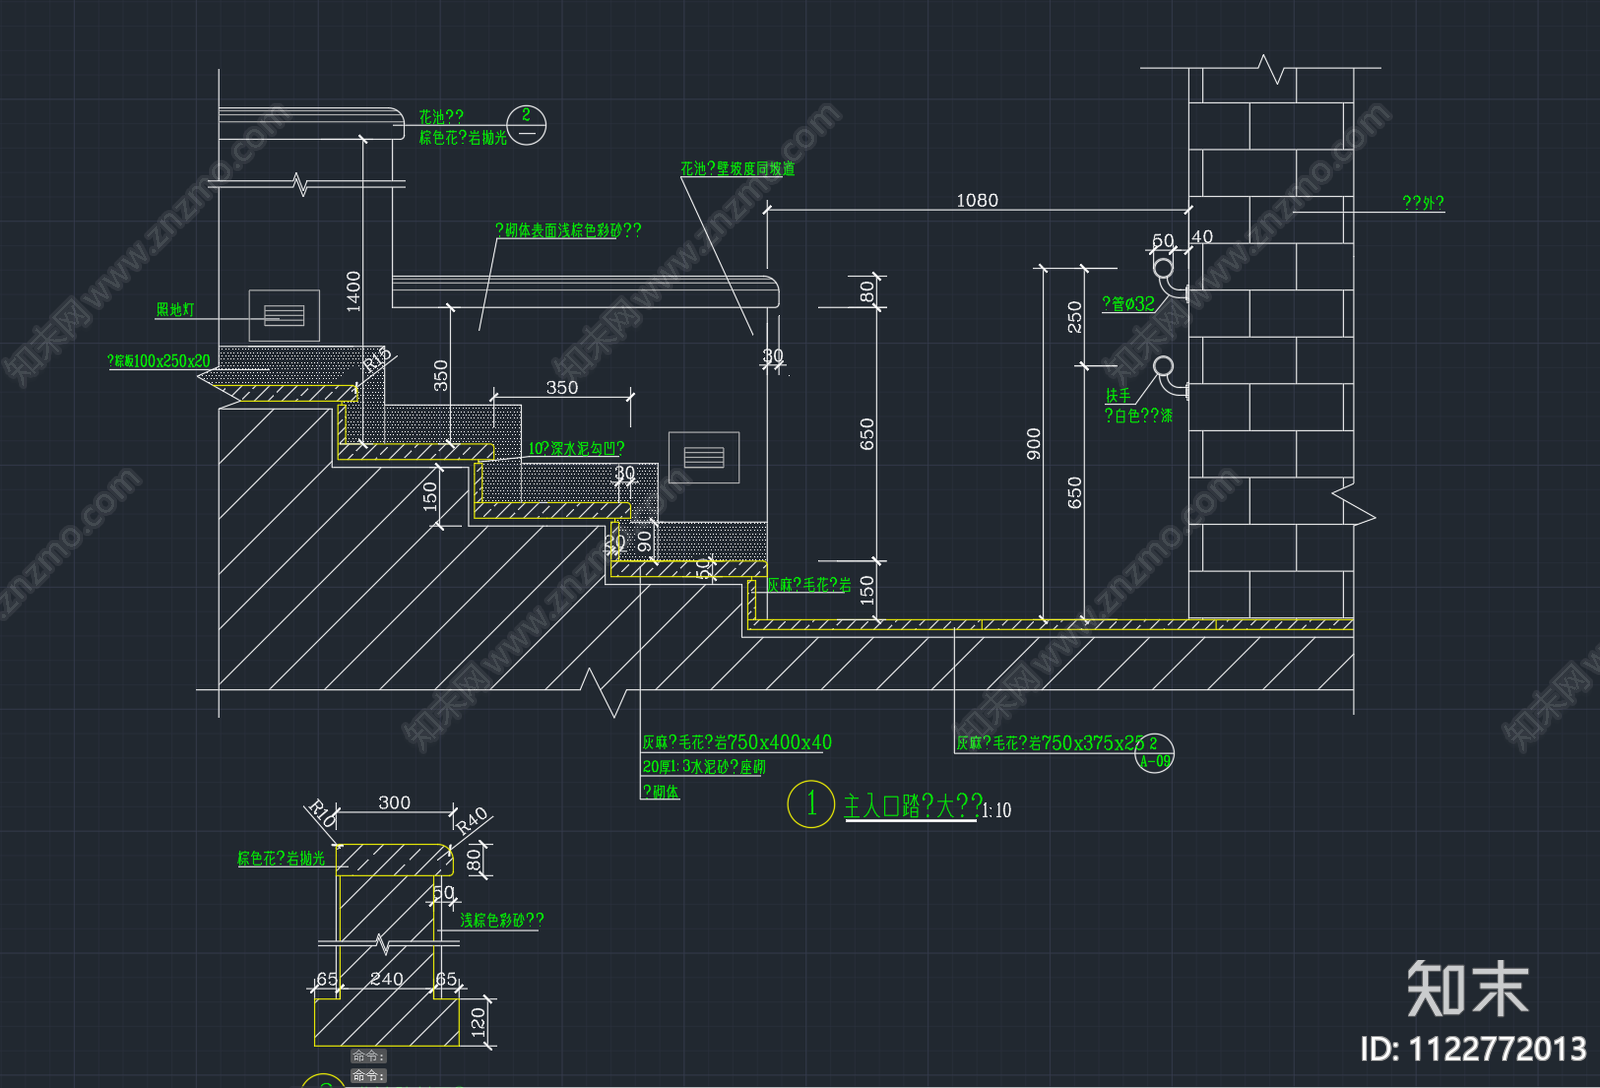Screen dimensions: 1600x1088
Task: Select the ??外? label right of wall
Action: [1423, 203]
